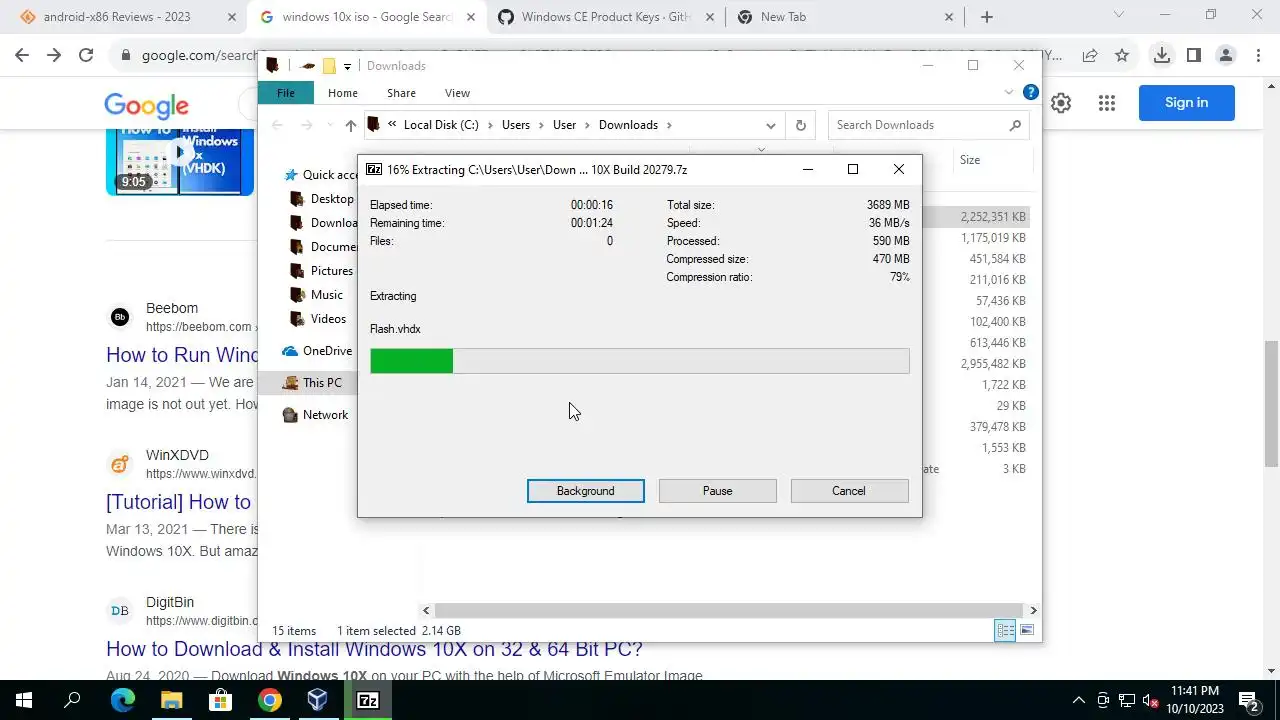Click the search magnifier in Explorer

1015,125
